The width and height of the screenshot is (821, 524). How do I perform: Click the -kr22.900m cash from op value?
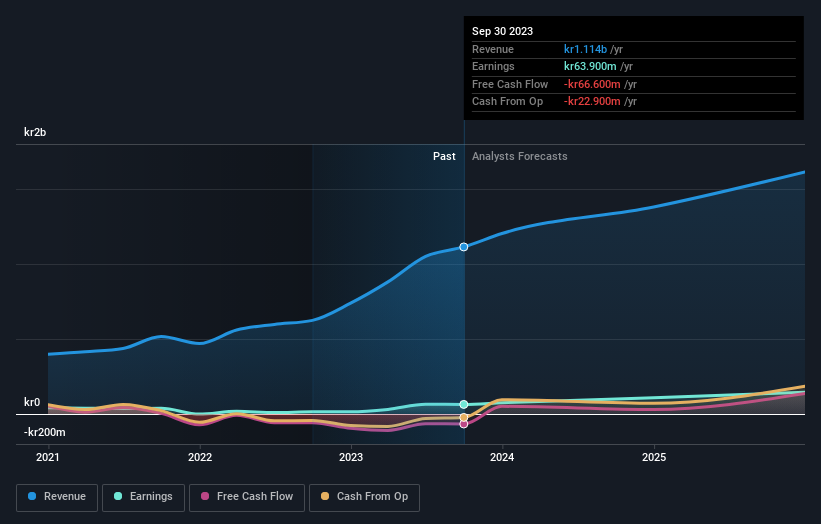click(592, 102)
